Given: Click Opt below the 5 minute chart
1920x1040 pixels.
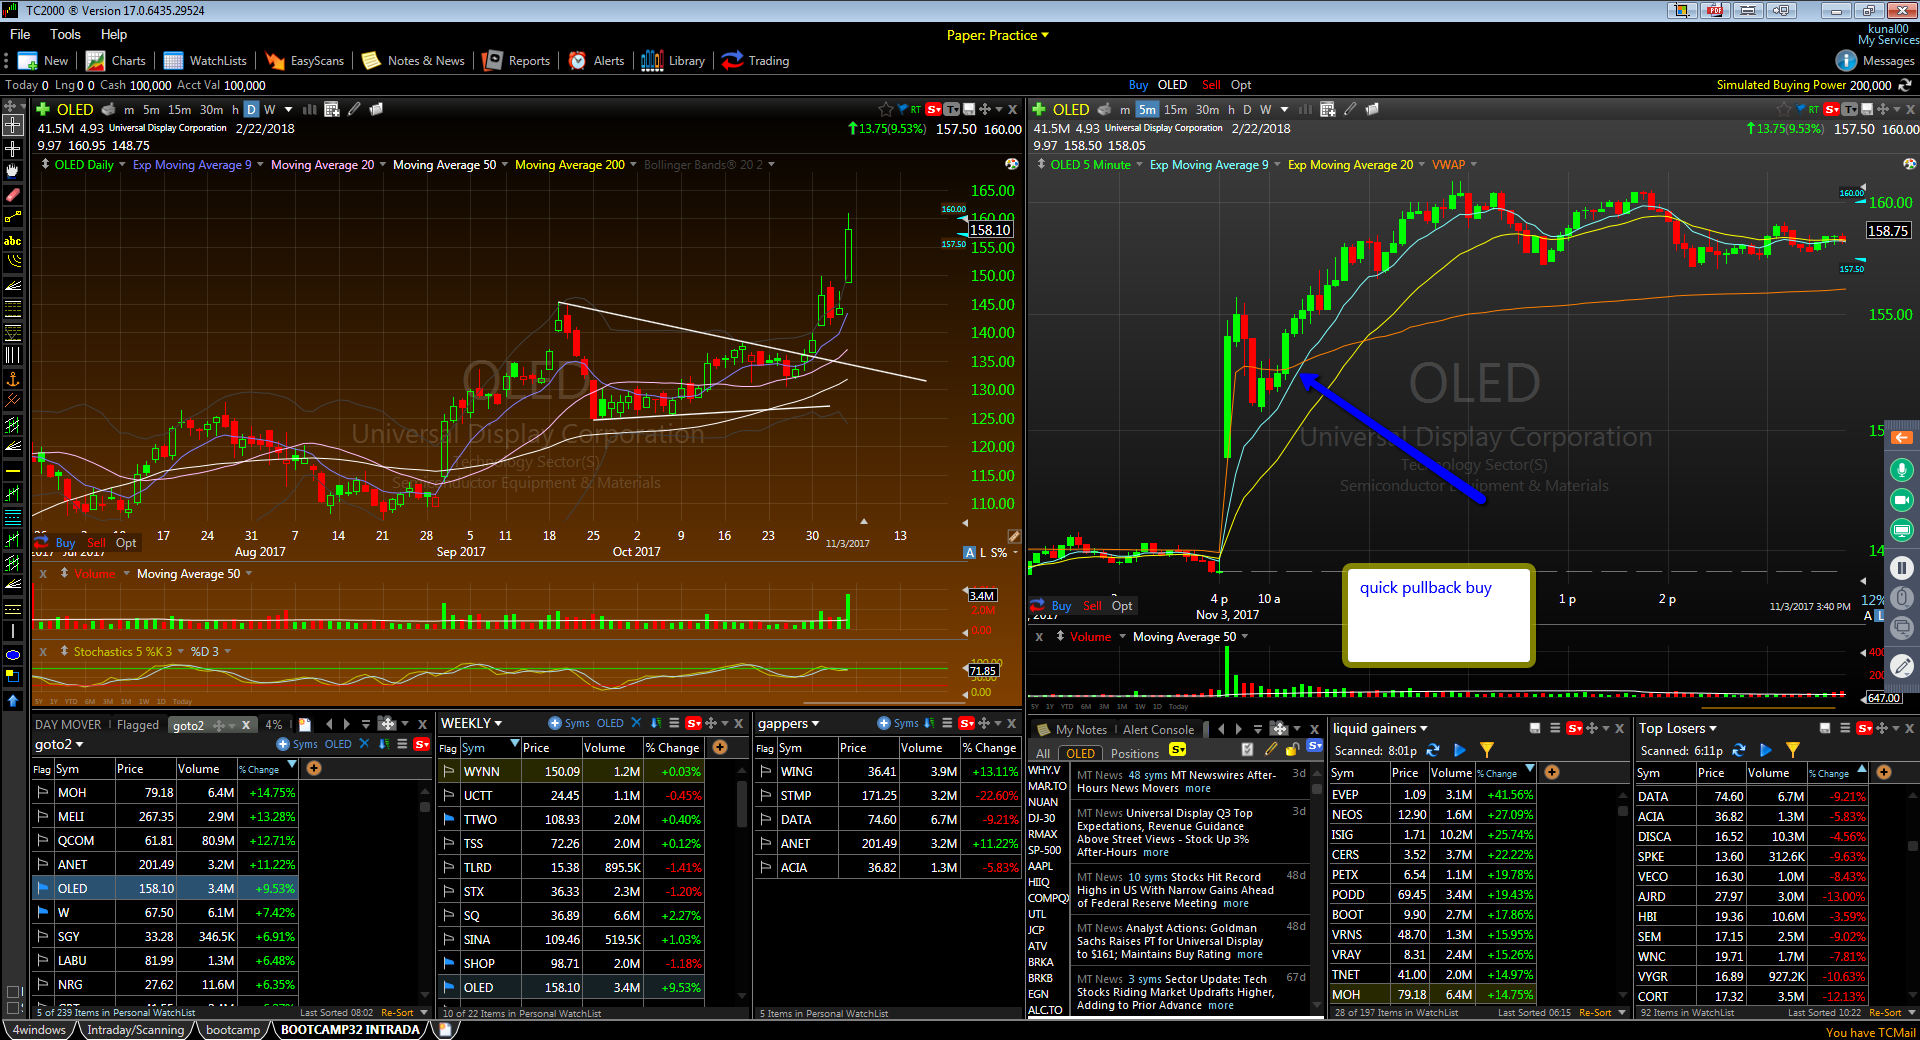Looking at the screenshot, I should [x=1122, y=606].
